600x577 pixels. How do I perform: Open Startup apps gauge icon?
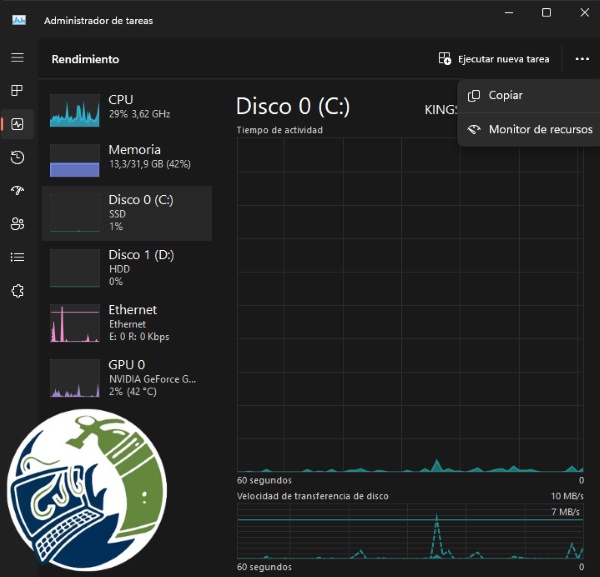(x=17, y=190)
